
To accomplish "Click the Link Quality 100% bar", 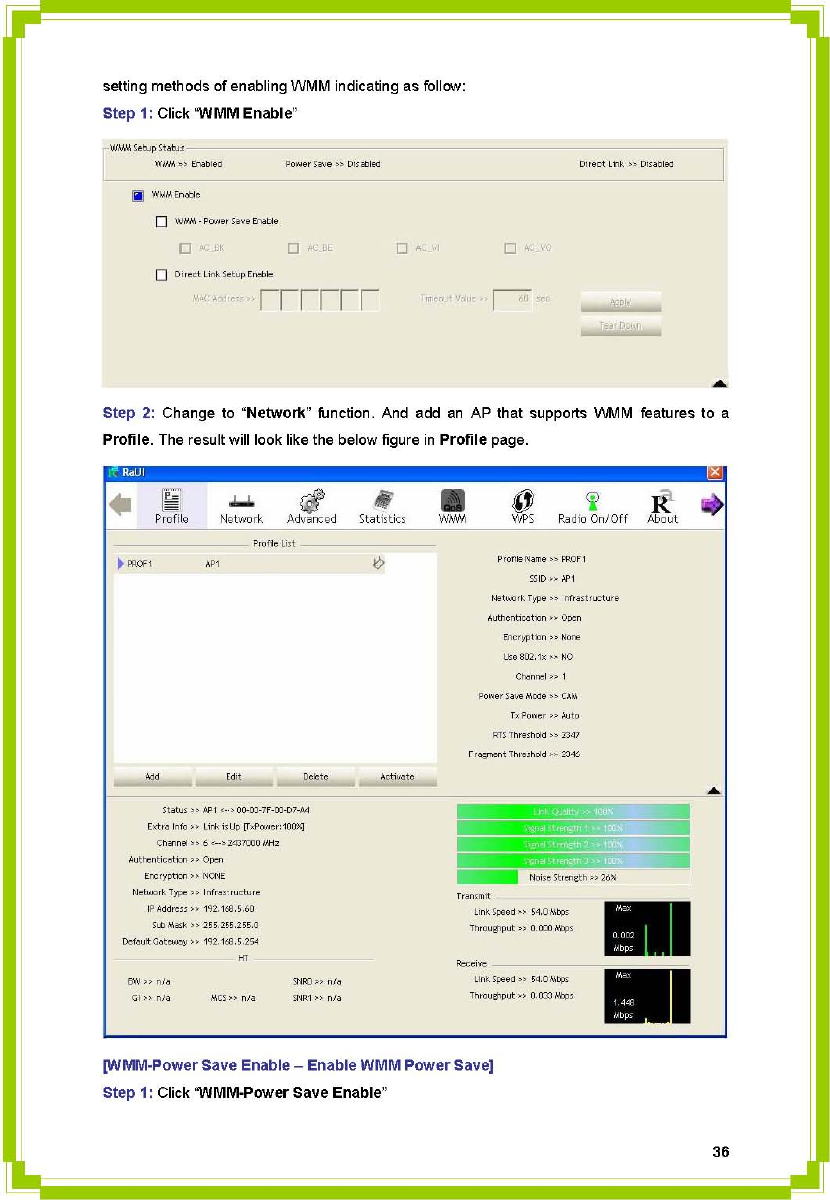I will tap(573, 811).
